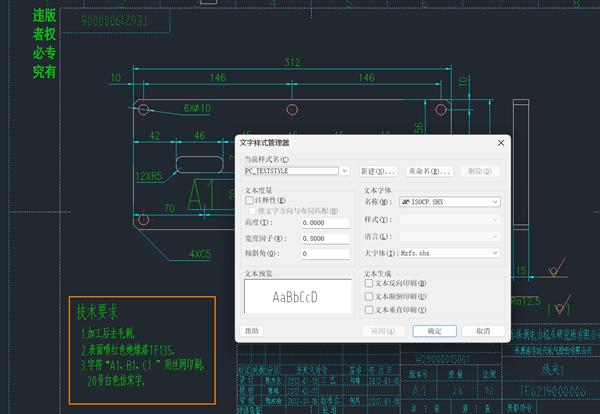The image size is (600, 414).
Task: Click the 新建 (New) style button
Action: pos(379,172)
